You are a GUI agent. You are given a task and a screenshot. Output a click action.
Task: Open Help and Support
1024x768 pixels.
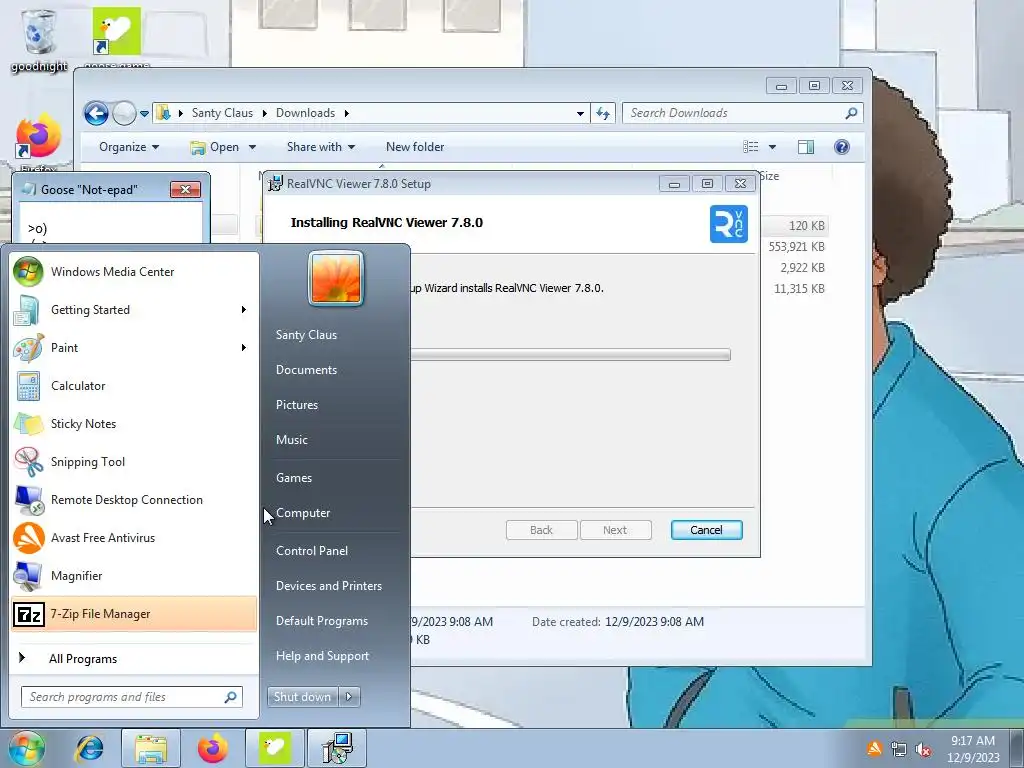tap(322, 656)
